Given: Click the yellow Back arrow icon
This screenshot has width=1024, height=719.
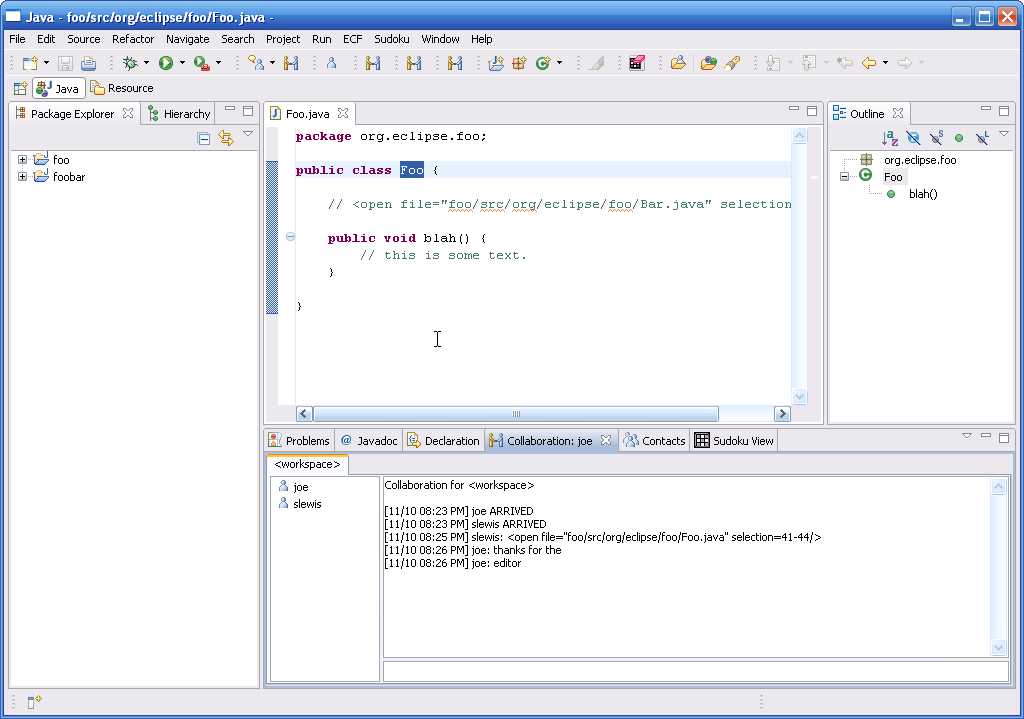Looking at the screenshot, I should 869,63.
